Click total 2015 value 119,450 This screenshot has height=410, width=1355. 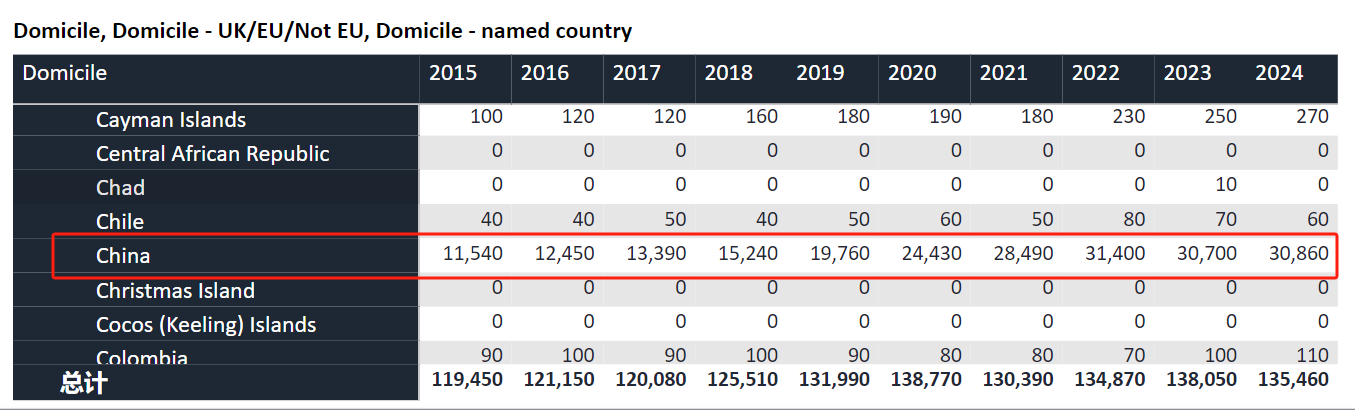467,380
